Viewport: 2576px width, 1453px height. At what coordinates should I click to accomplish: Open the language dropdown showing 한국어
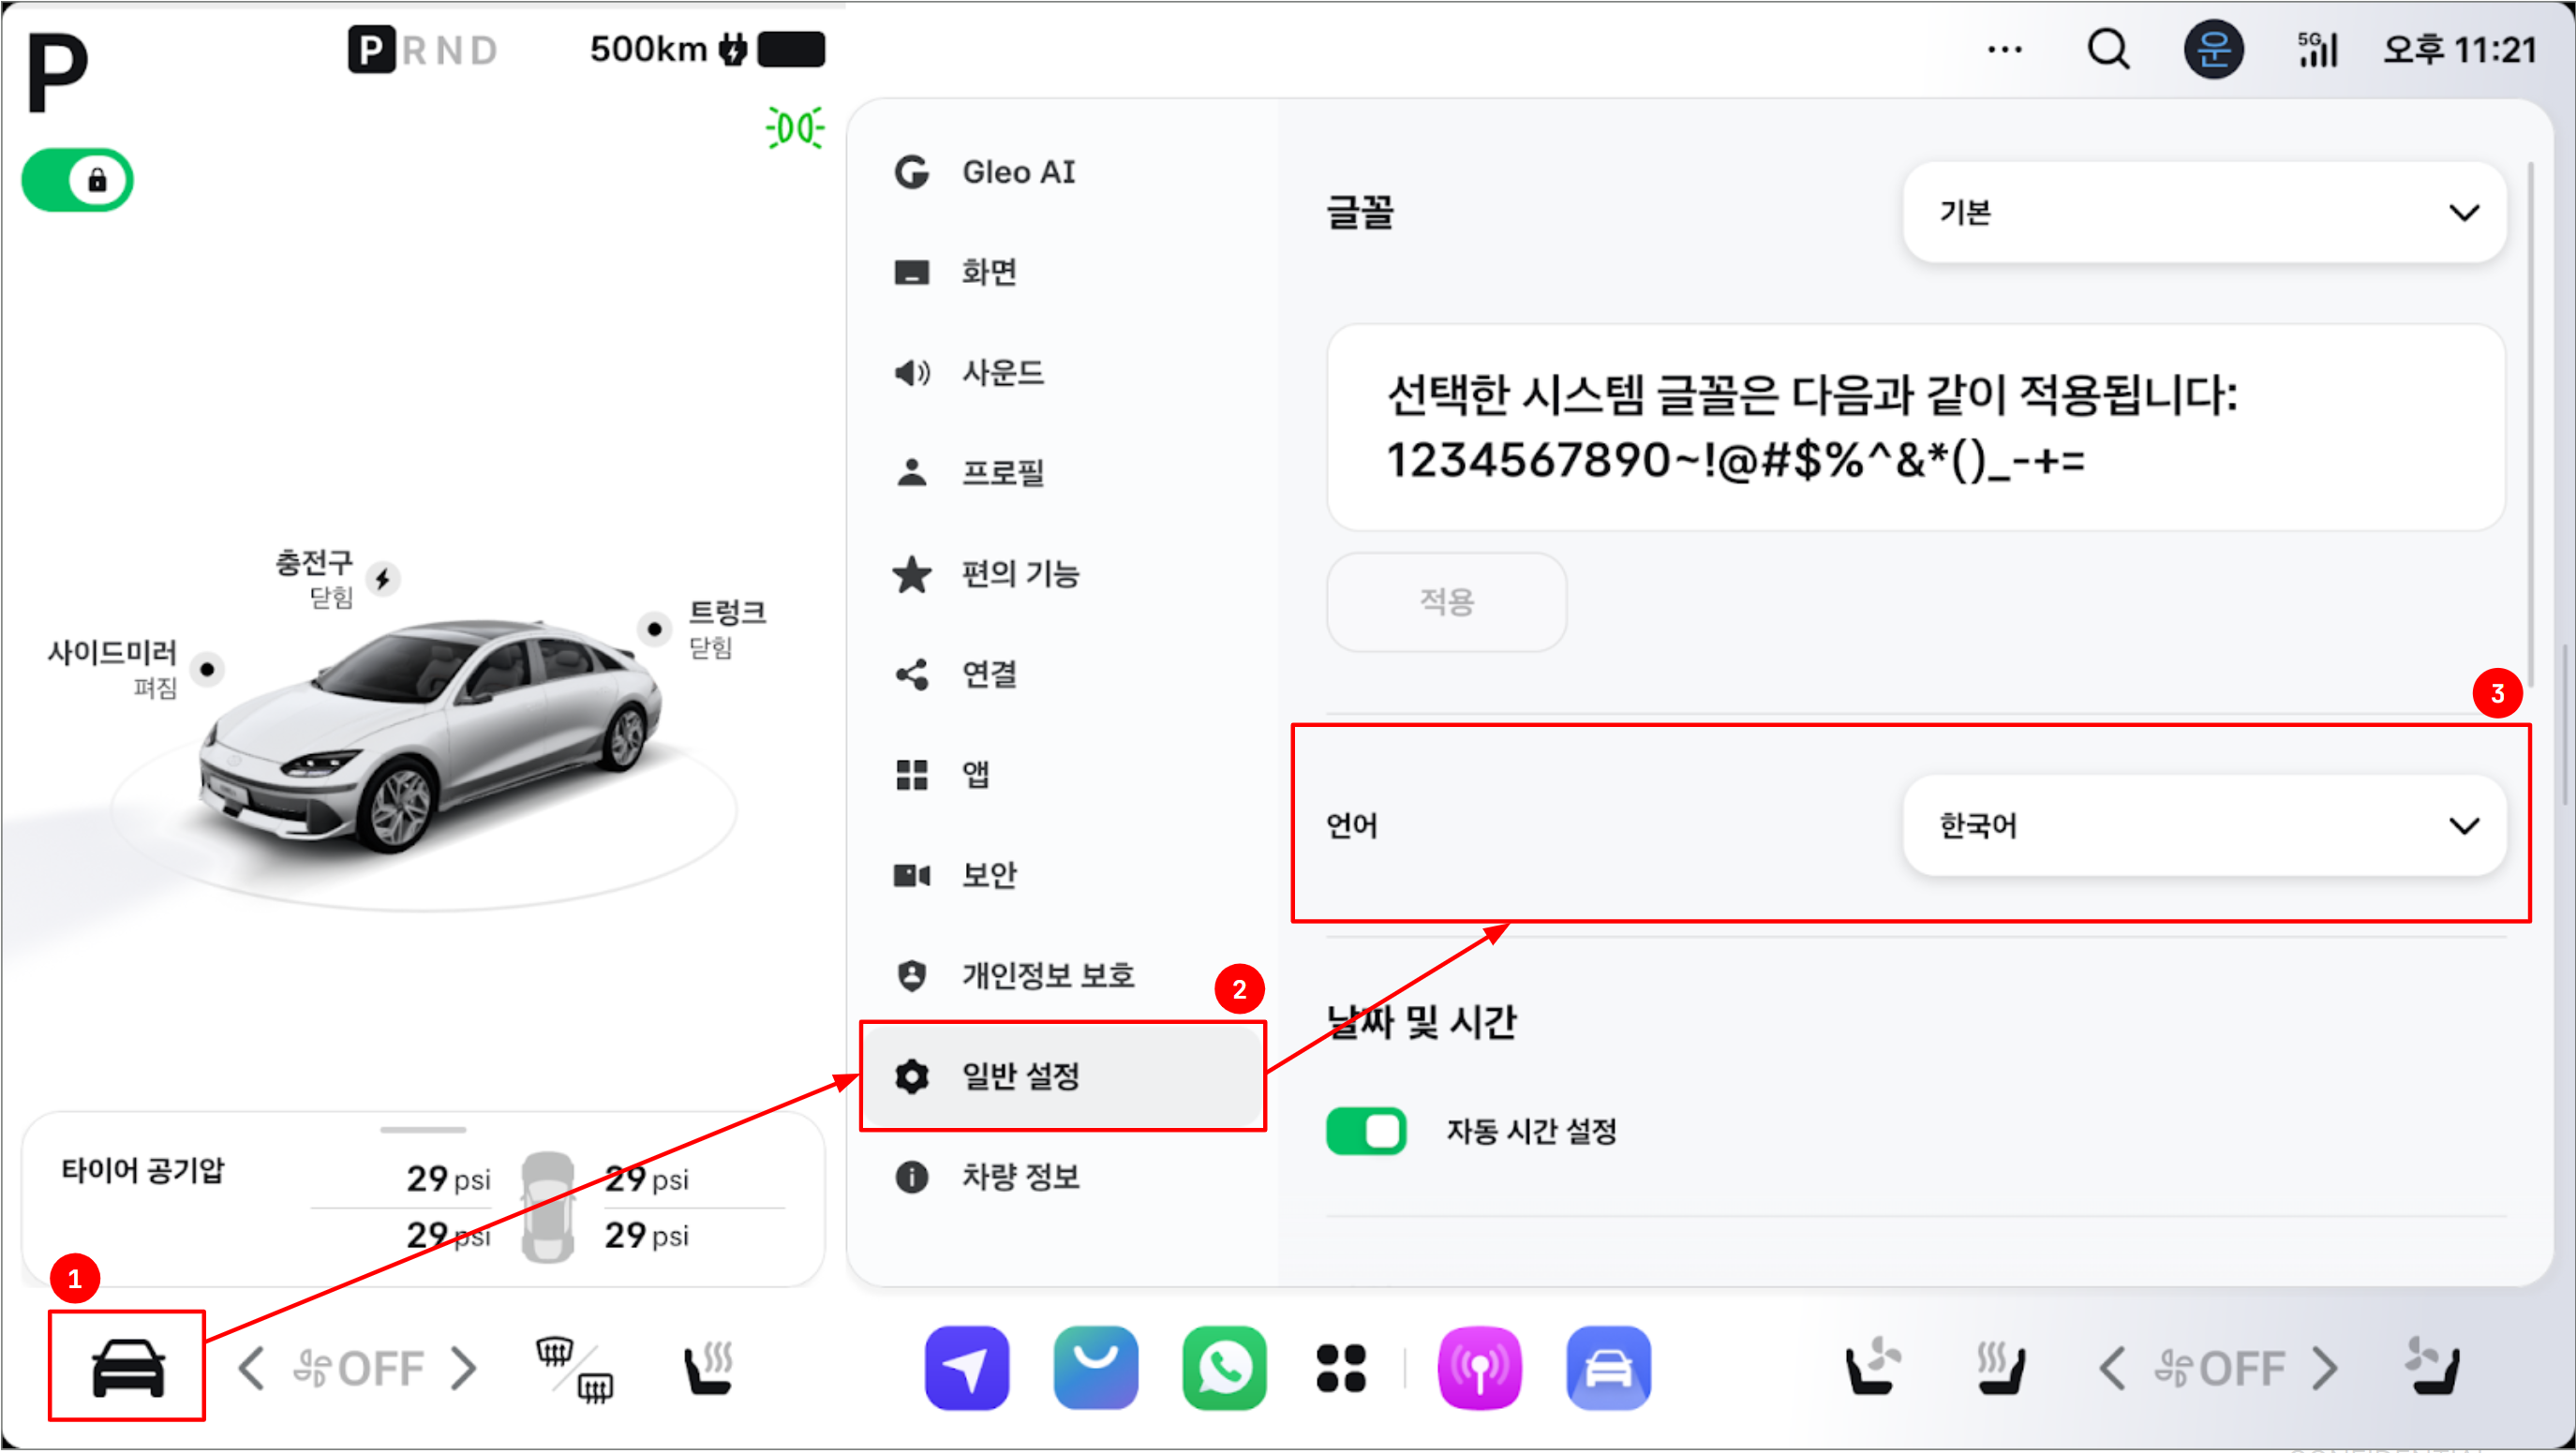[x=2203, y=825]
